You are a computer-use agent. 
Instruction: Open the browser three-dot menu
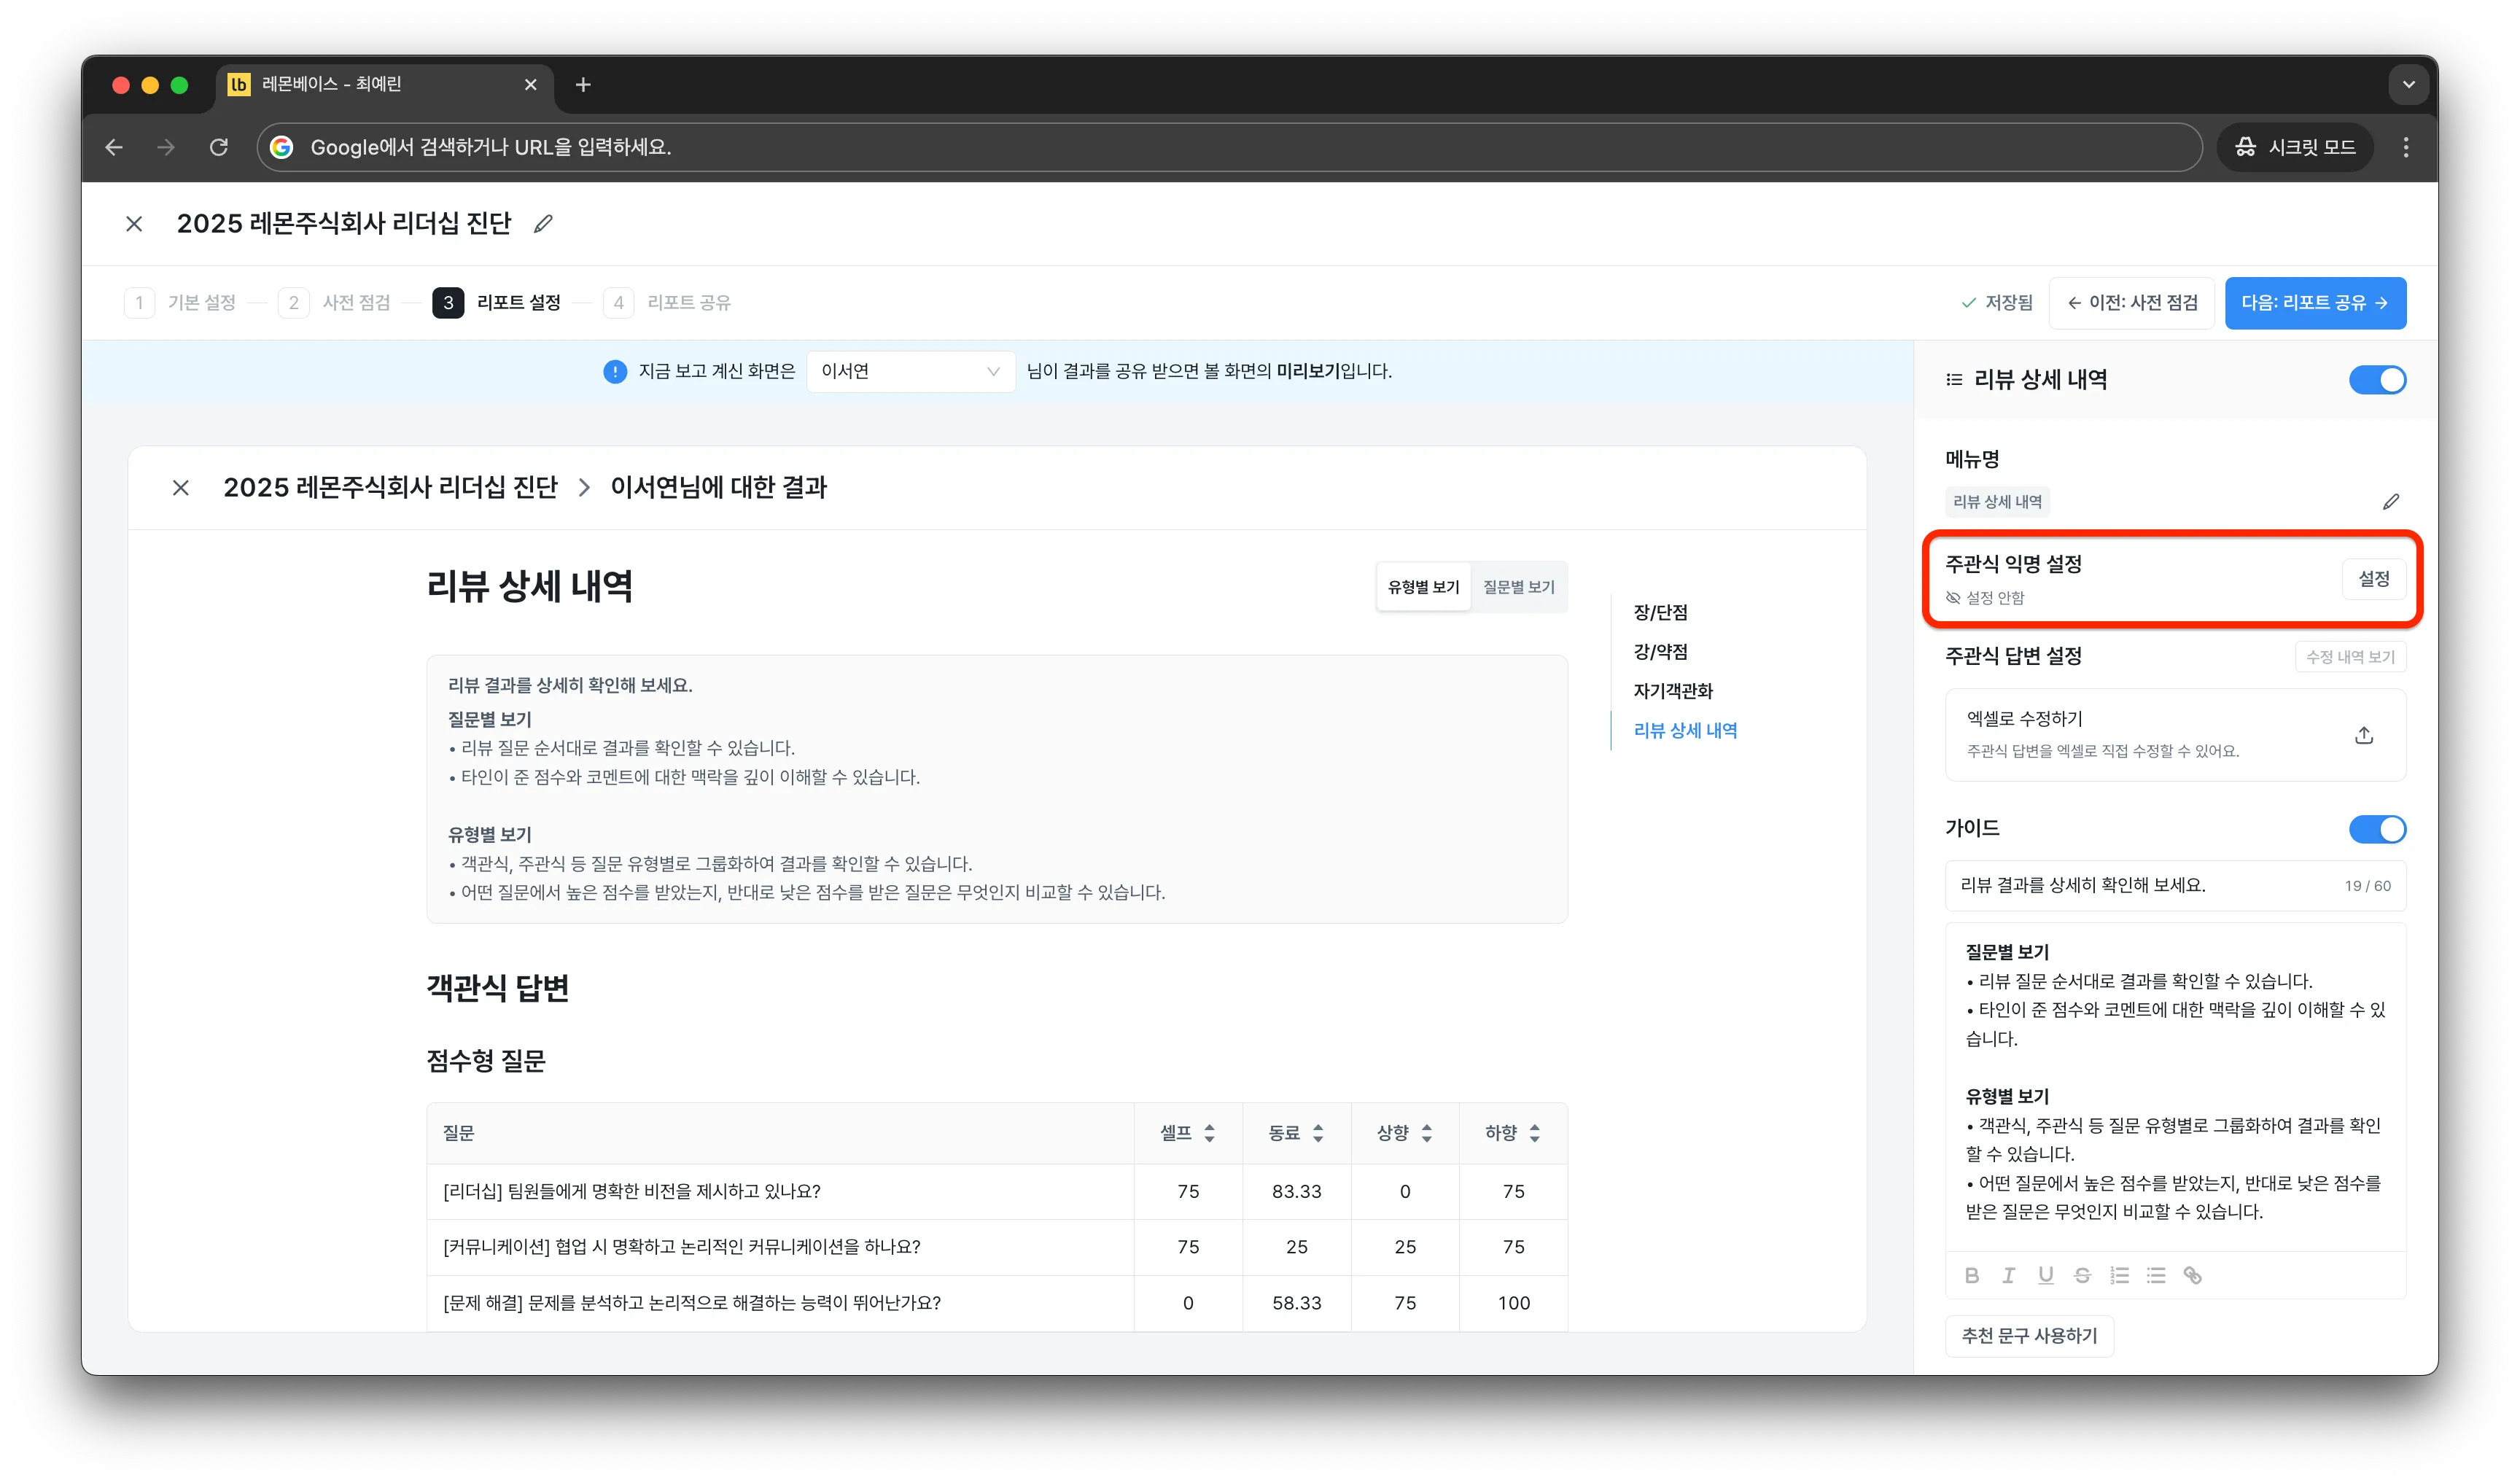2406,148
